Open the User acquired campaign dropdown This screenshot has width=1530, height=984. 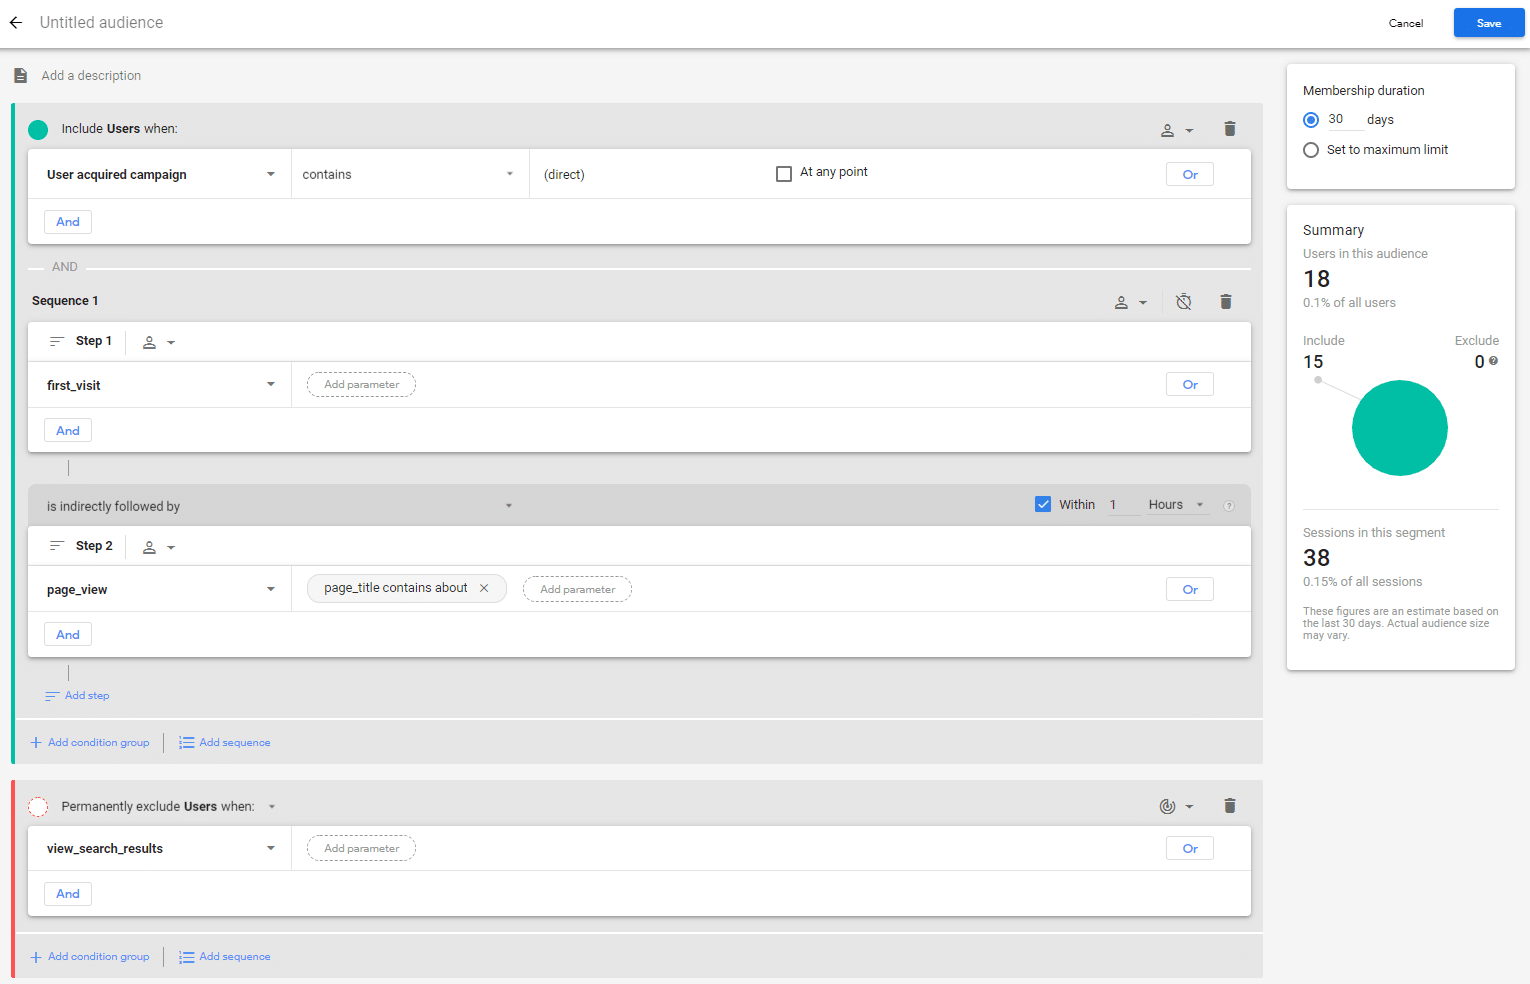click(160, 174)
